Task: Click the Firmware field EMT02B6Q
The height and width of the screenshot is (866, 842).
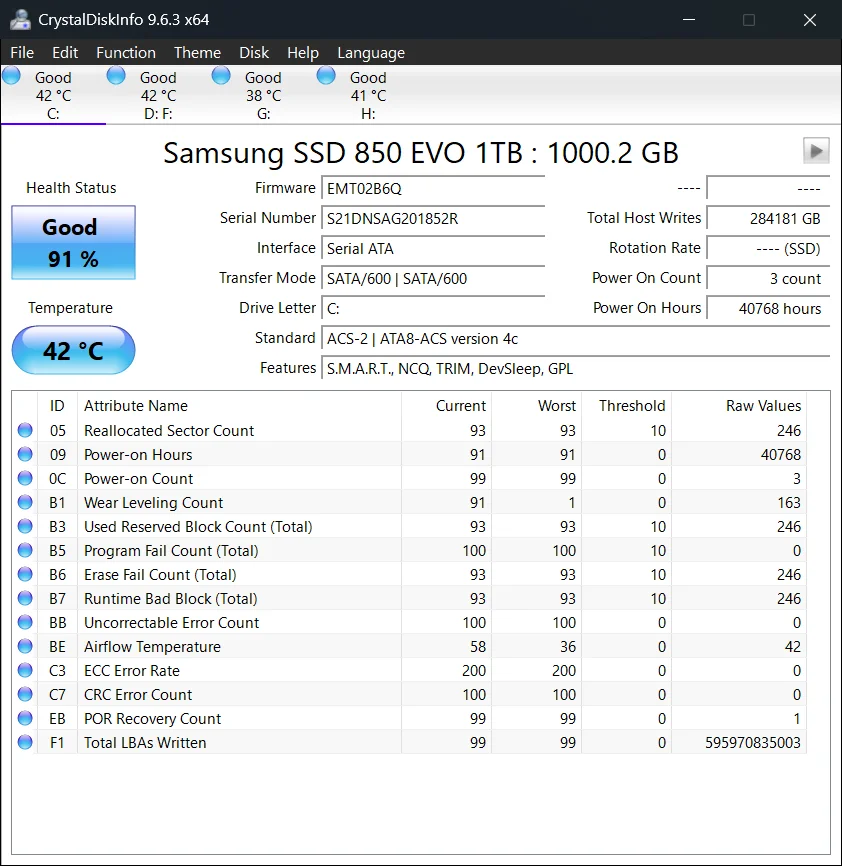Action: [x=433, y=189]
